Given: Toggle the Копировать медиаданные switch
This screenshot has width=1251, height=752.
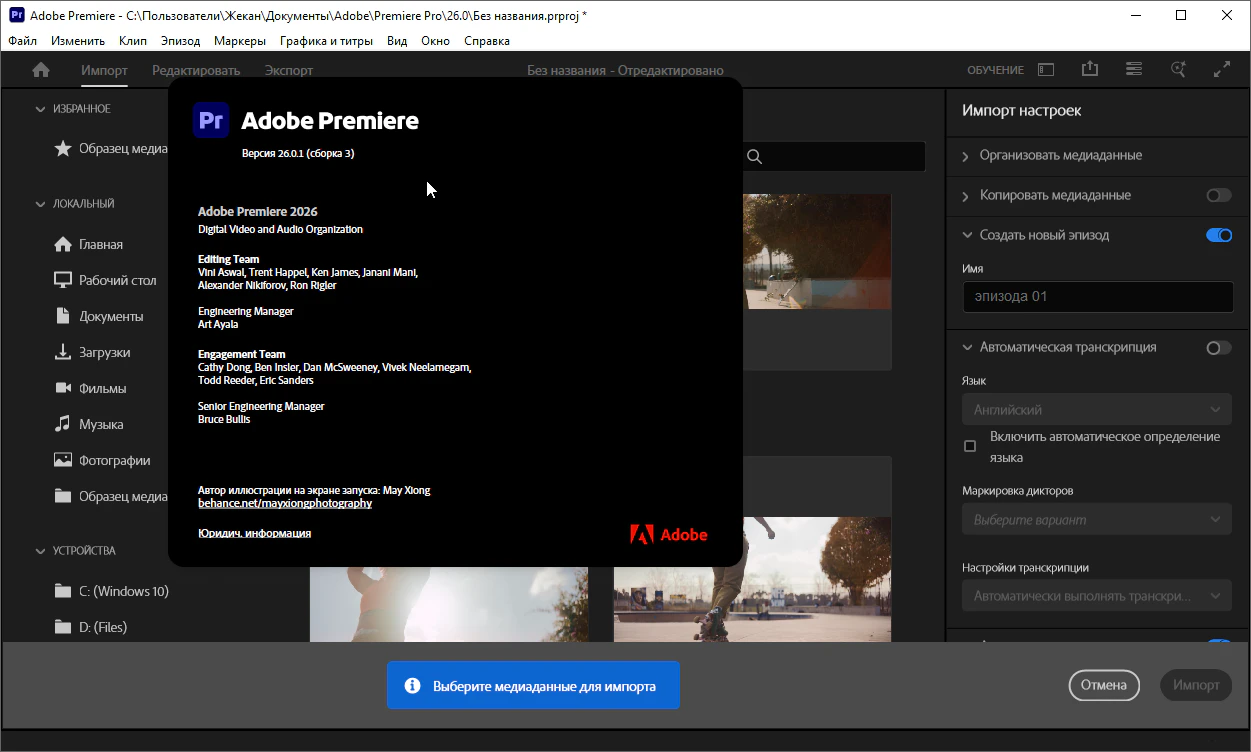Looking at the screenshot, I should [x=1218, y=195].
